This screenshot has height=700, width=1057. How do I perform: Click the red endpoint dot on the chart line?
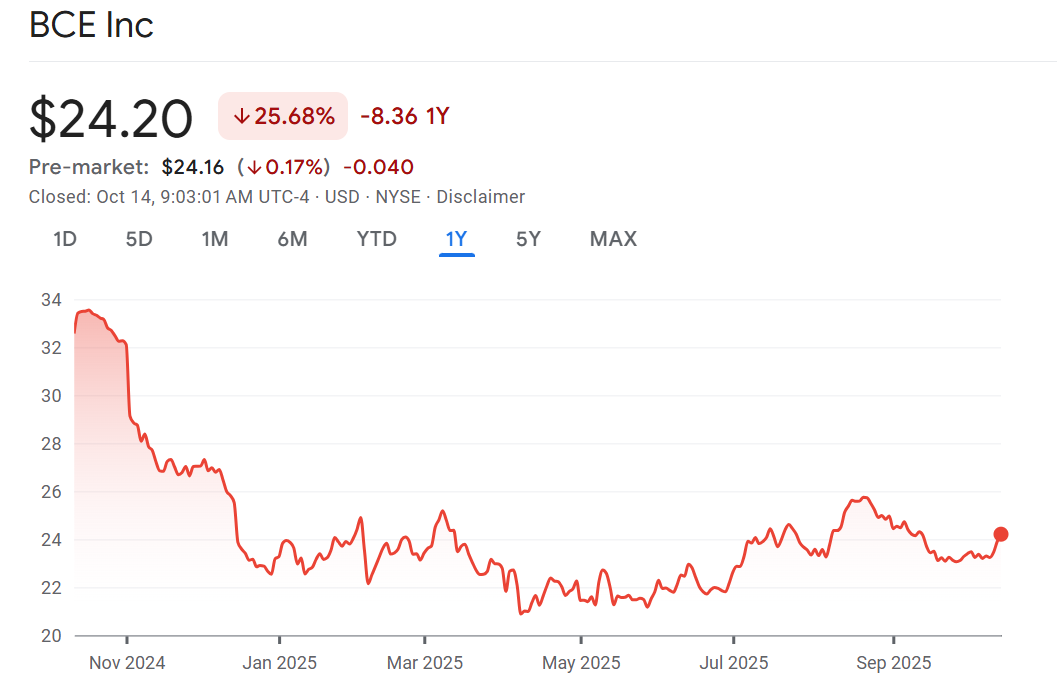coord(1001,534)
